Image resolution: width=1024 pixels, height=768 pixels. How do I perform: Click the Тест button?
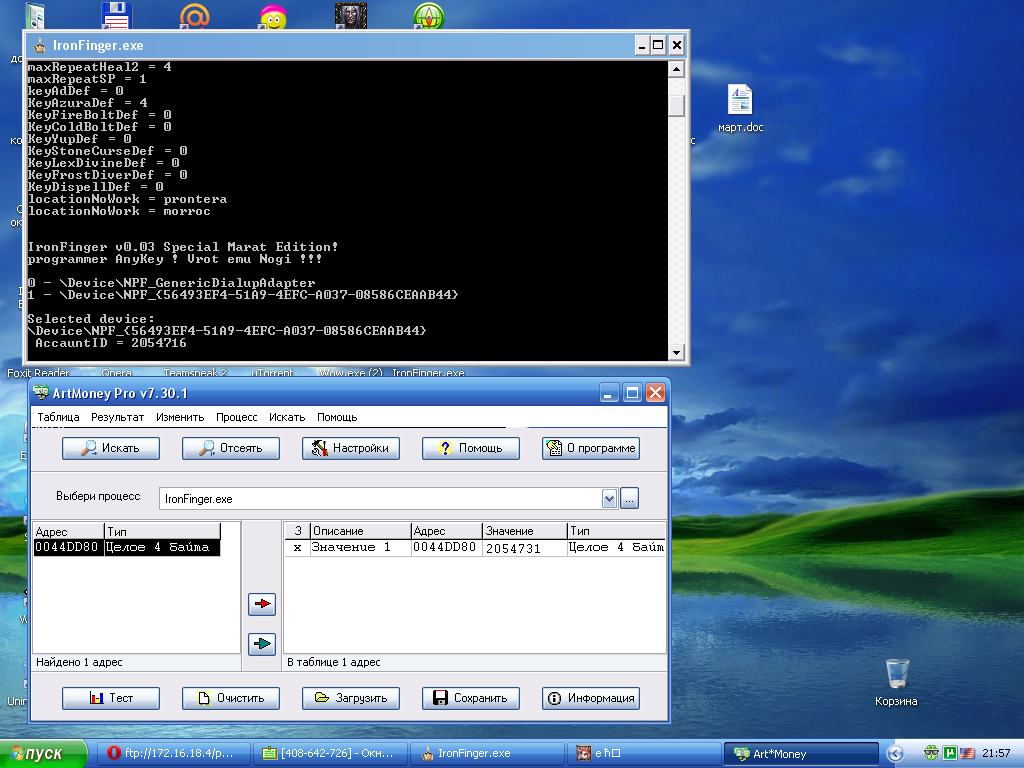click(110, 698)
